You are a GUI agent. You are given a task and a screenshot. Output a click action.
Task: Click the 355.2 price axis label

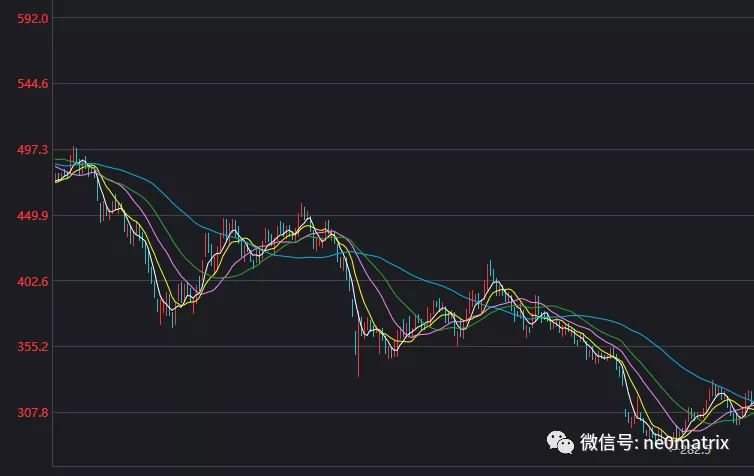tap(33, 347)
